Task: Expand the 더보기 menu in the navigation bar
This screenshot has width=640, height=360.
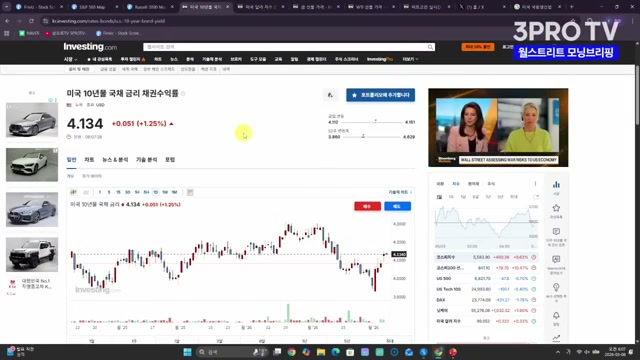Action: pyautogui.click(x=410, y=59)
